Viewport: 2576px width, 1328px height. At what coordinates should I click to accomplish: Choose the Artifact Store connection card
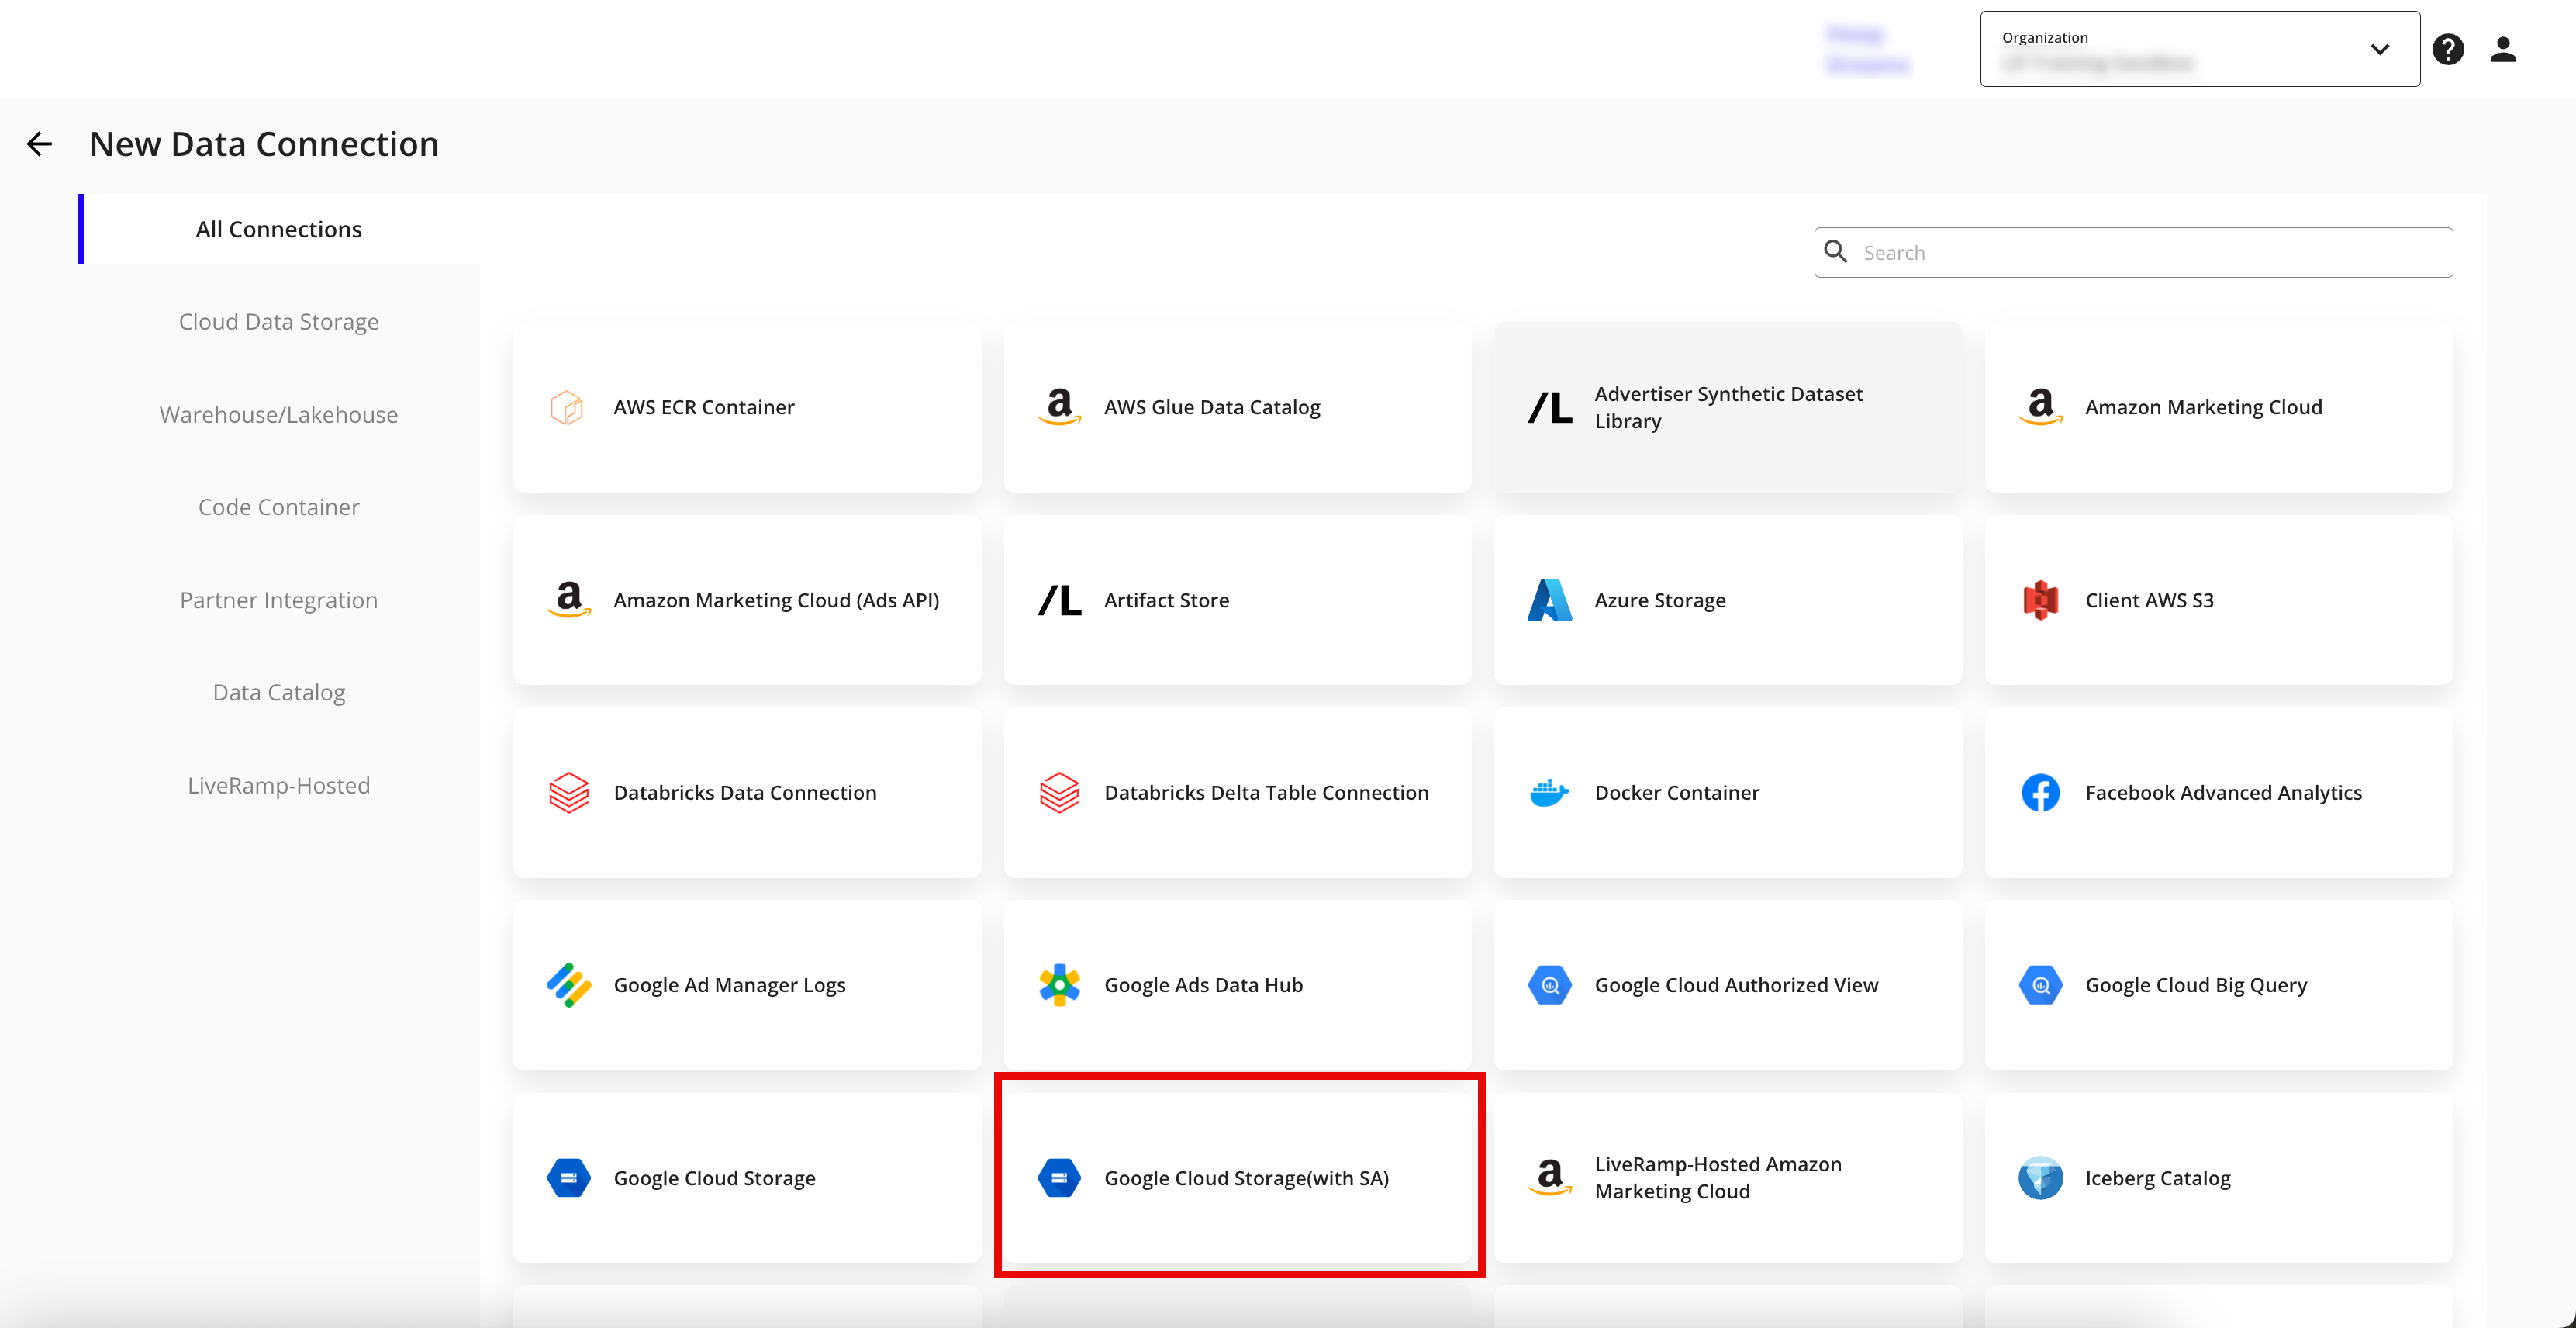(1238, 600)
